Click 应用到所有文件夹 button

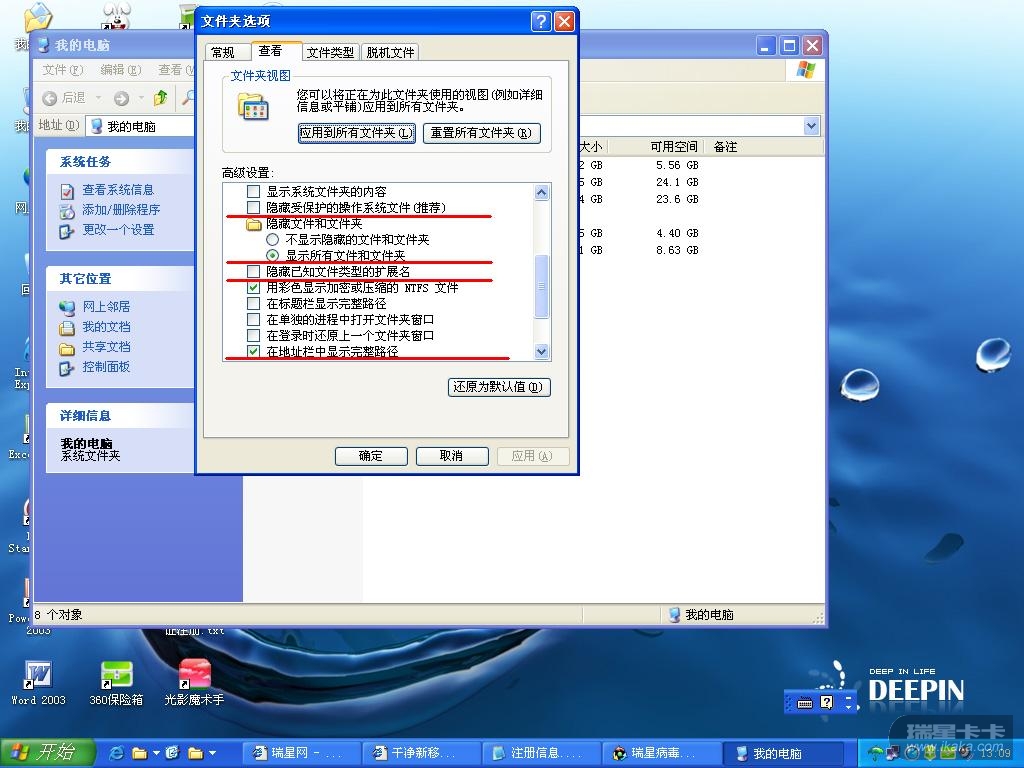click(x=357, y=133)
